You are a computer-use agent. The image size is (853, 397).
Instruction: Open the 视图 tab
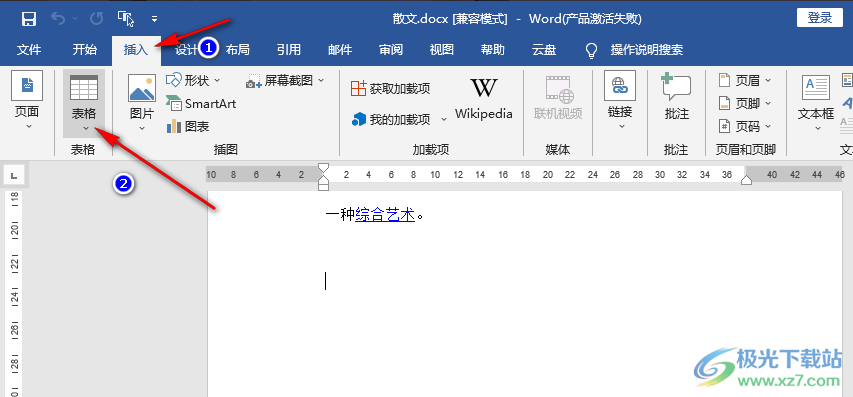click(442, 50)
